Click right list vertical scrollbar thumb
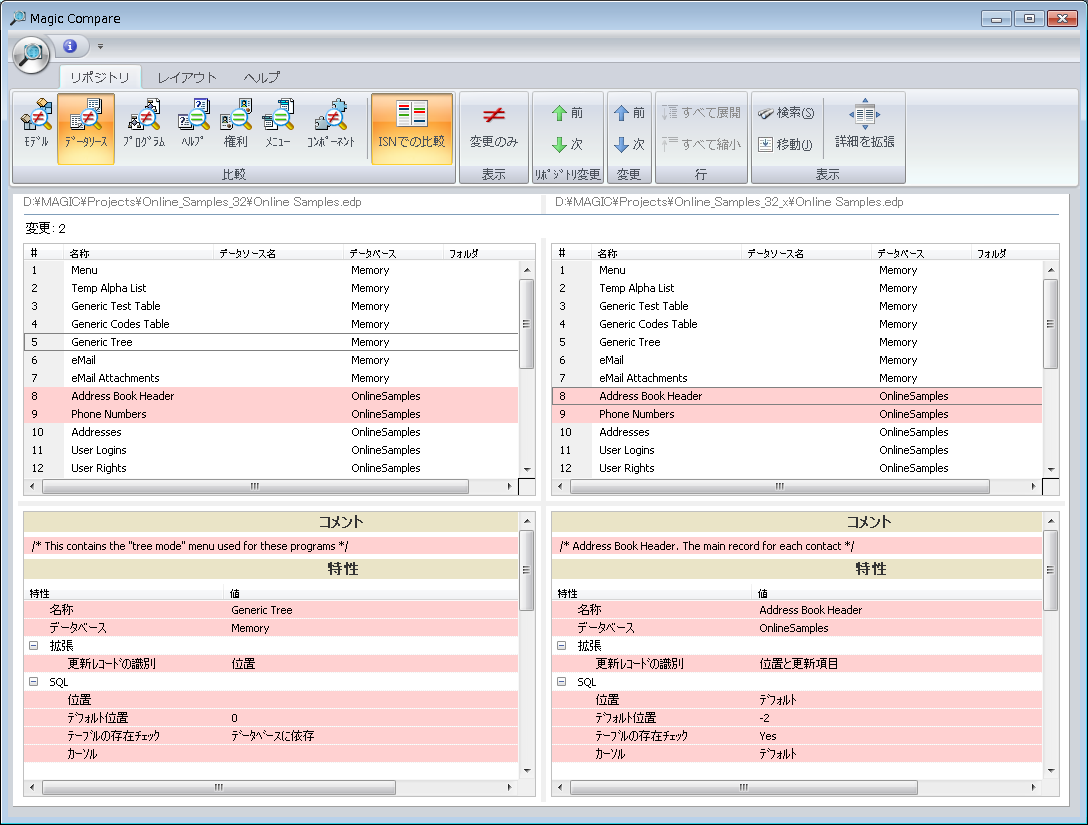 click(x=1051, y=323)
